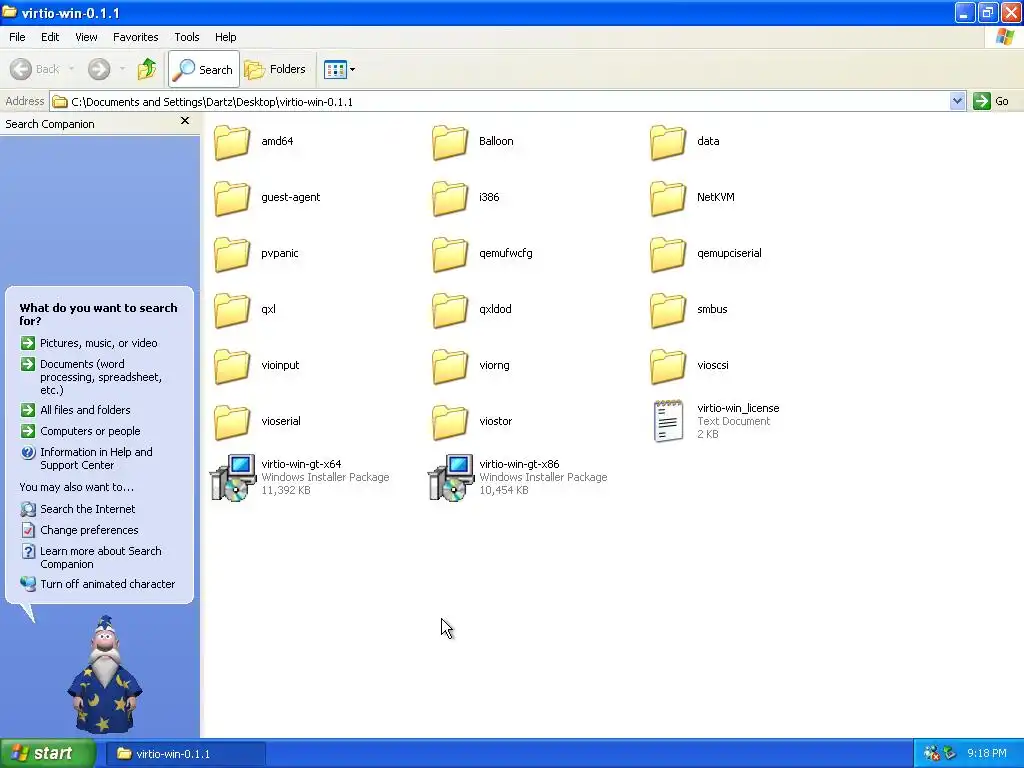Screen dimensions: 1024x768
Task: Open the File menu
Action: (x=17, y=37)
